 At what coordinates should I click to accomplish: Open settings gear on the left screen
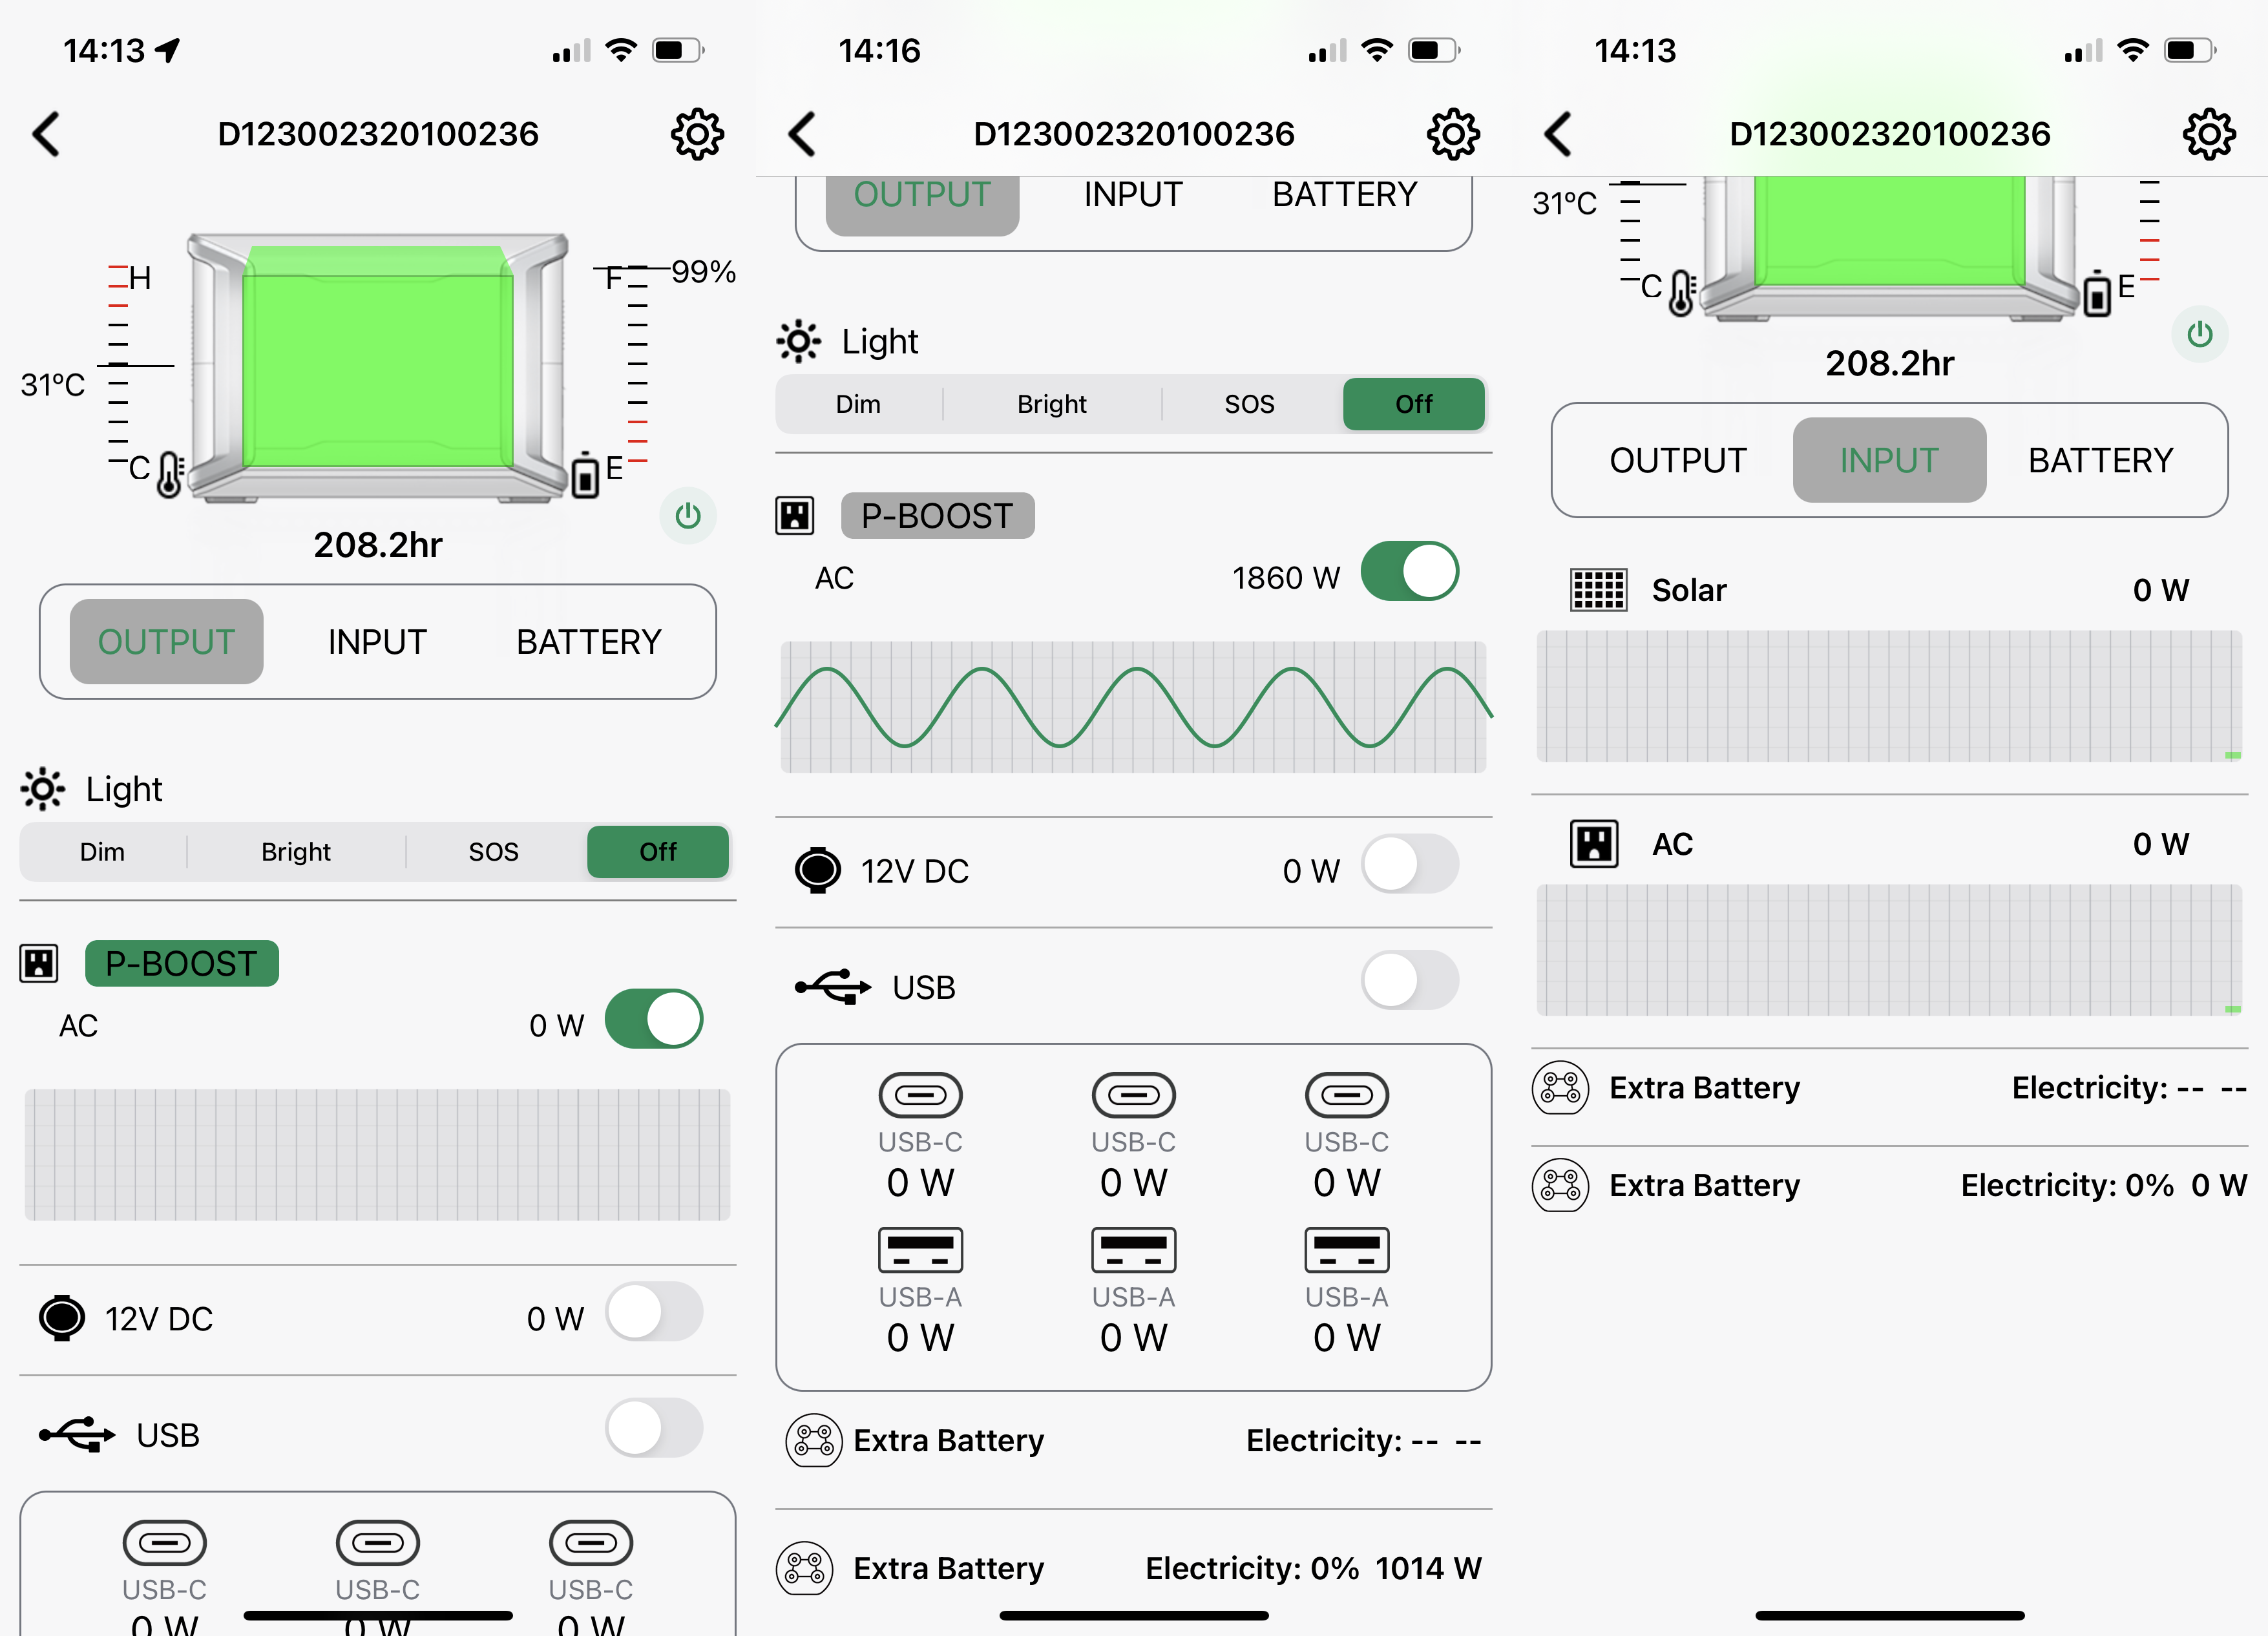tap(697, 134)
